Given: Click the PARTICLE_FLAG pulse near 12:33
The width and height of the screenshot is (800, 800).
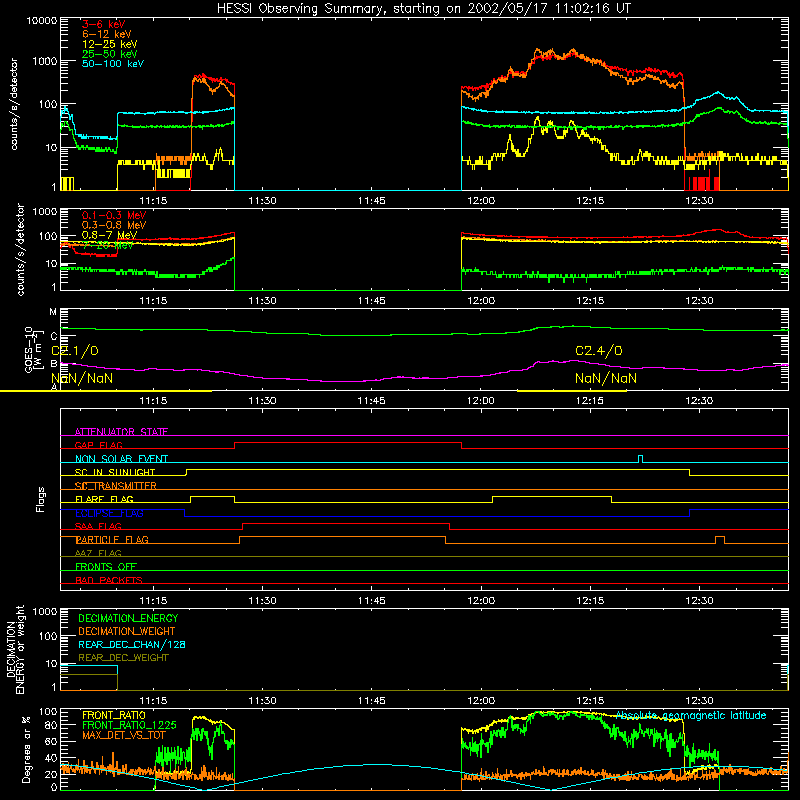Looking at the screenshot, I should (x=720, y=540).
